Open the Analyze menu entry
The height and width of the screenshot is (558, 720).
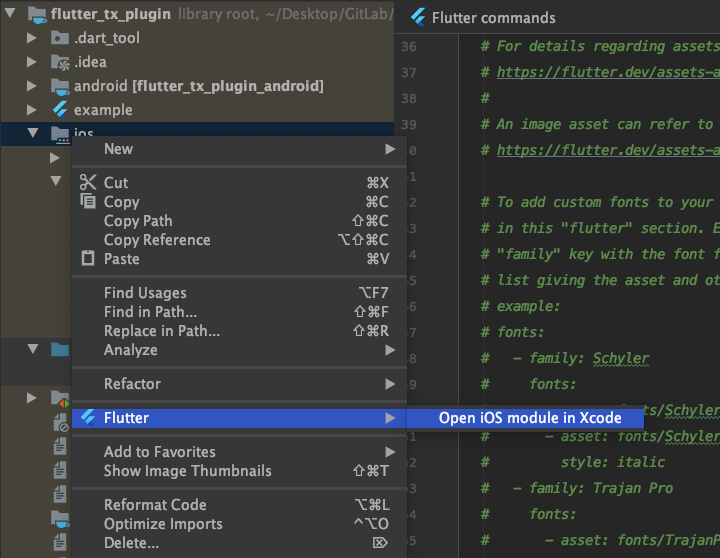[239, 350]
